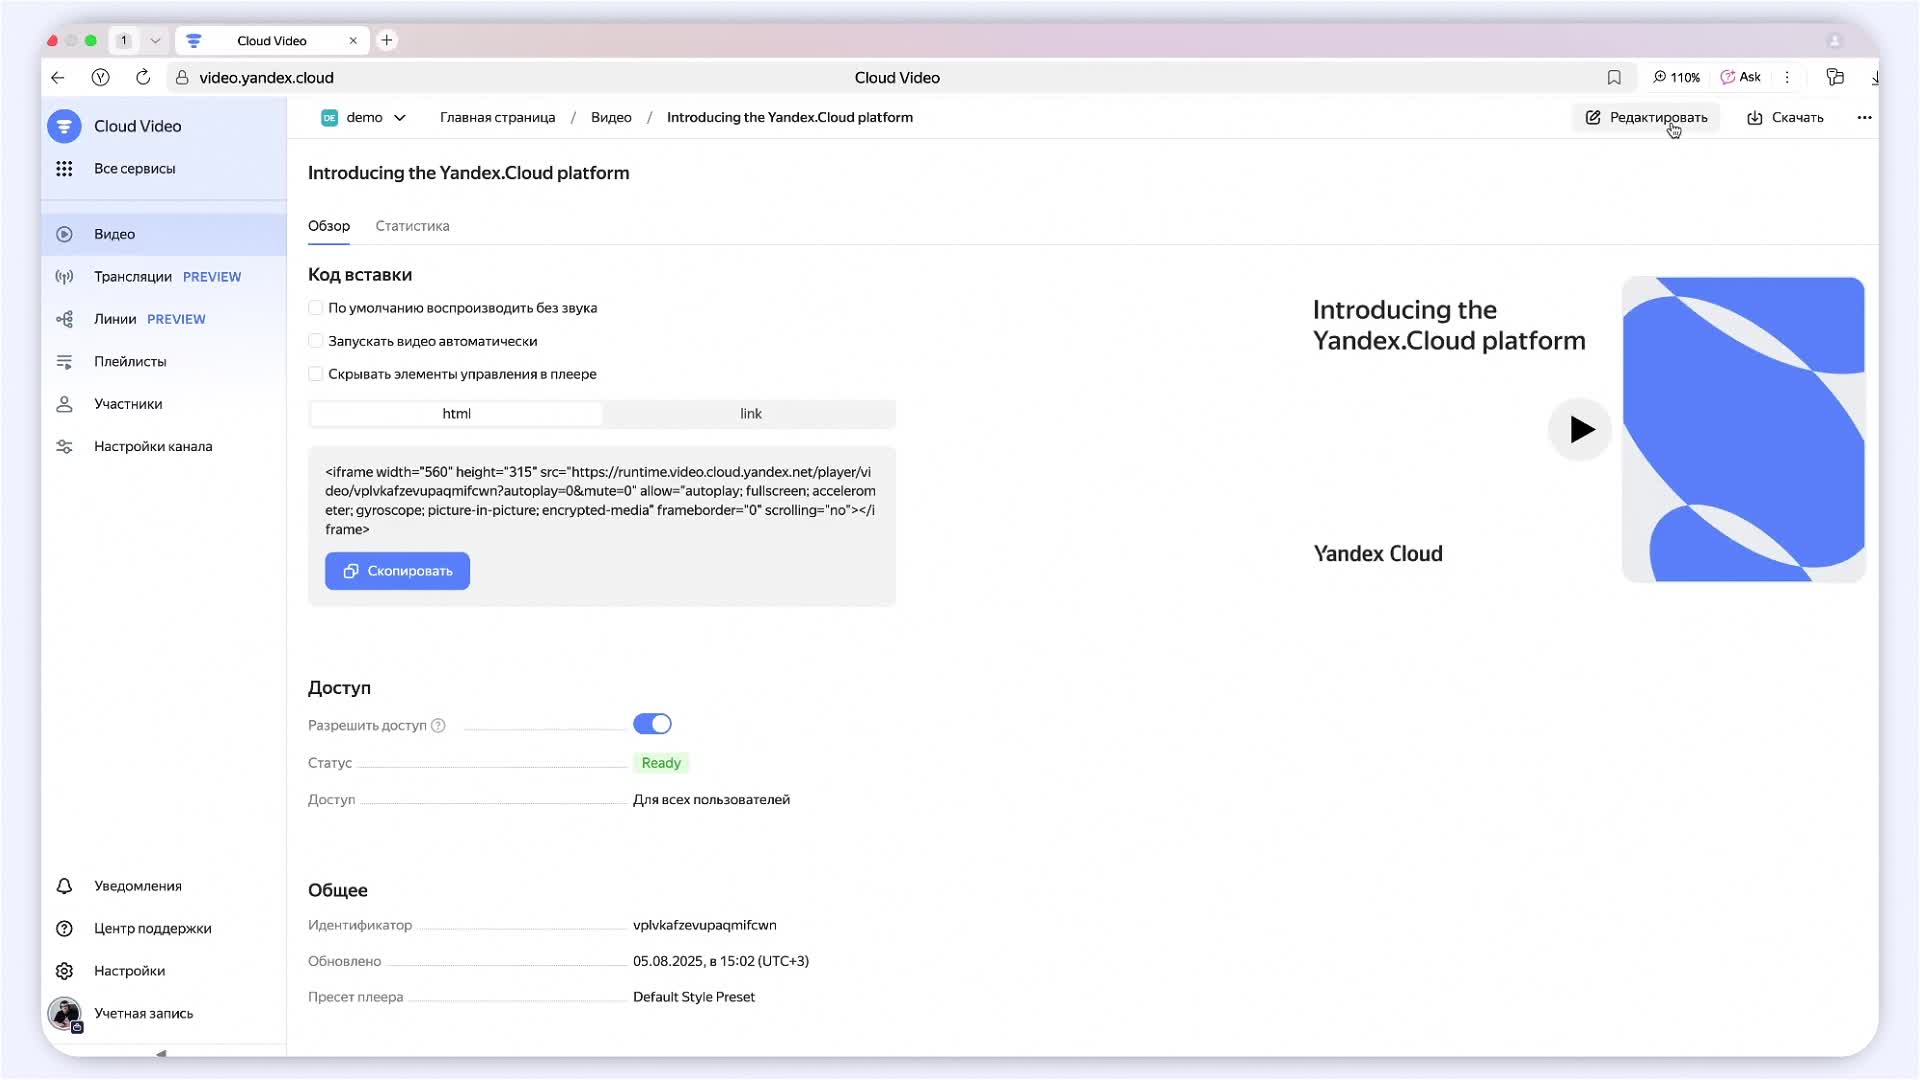Play the video preview
The width and height of the screenshot is (1920, 1080).
click(1580, 430)
